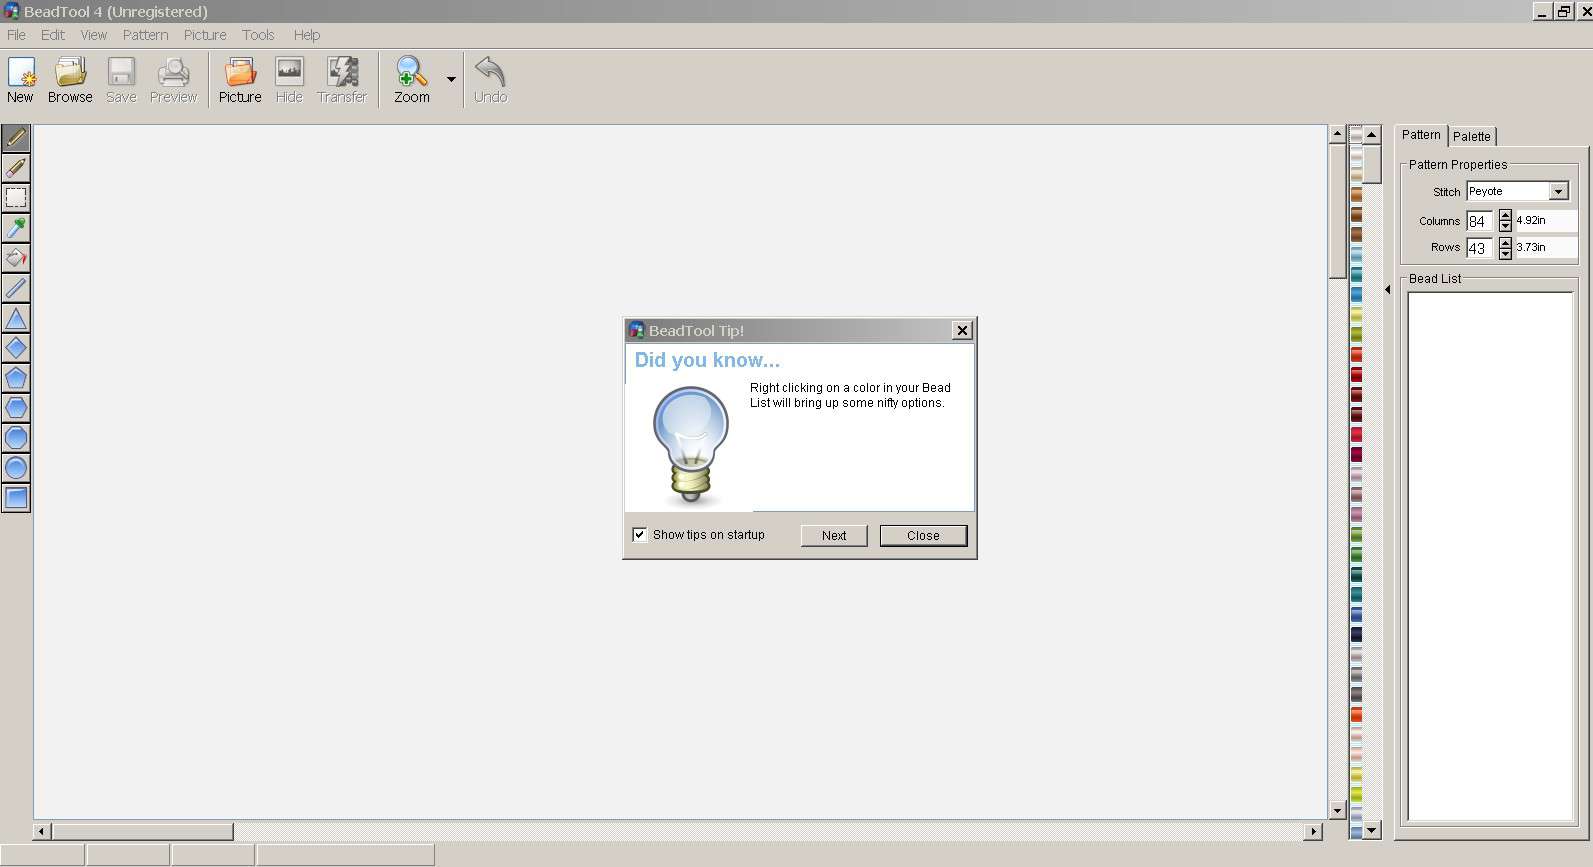Image resolution: width=1593 pixels, height=867 pixels.
Task: Select the Paint Bucket fill tool
Action: coord(16,257)
